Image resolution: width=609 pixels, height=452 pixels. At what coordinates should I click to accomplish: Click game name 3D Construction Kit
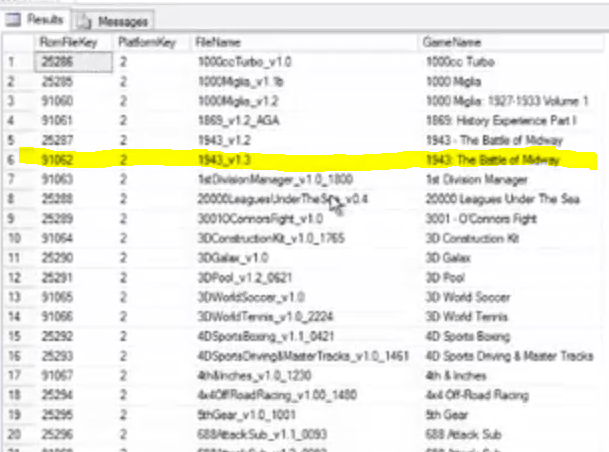[472, 238]
